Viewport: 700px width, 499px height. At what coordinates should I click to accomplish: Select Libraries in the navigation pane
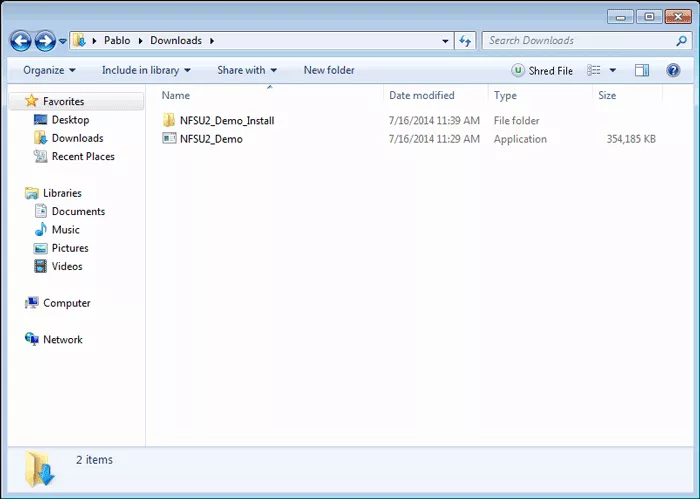pyautogui.click(x=62, y=193)
